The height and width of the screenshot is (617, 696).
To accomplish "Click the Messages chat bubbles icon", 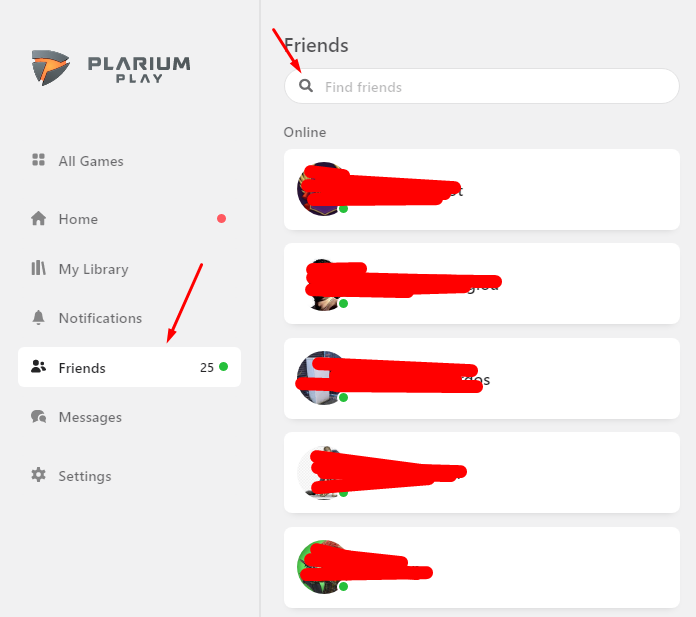I will point(39,416).
